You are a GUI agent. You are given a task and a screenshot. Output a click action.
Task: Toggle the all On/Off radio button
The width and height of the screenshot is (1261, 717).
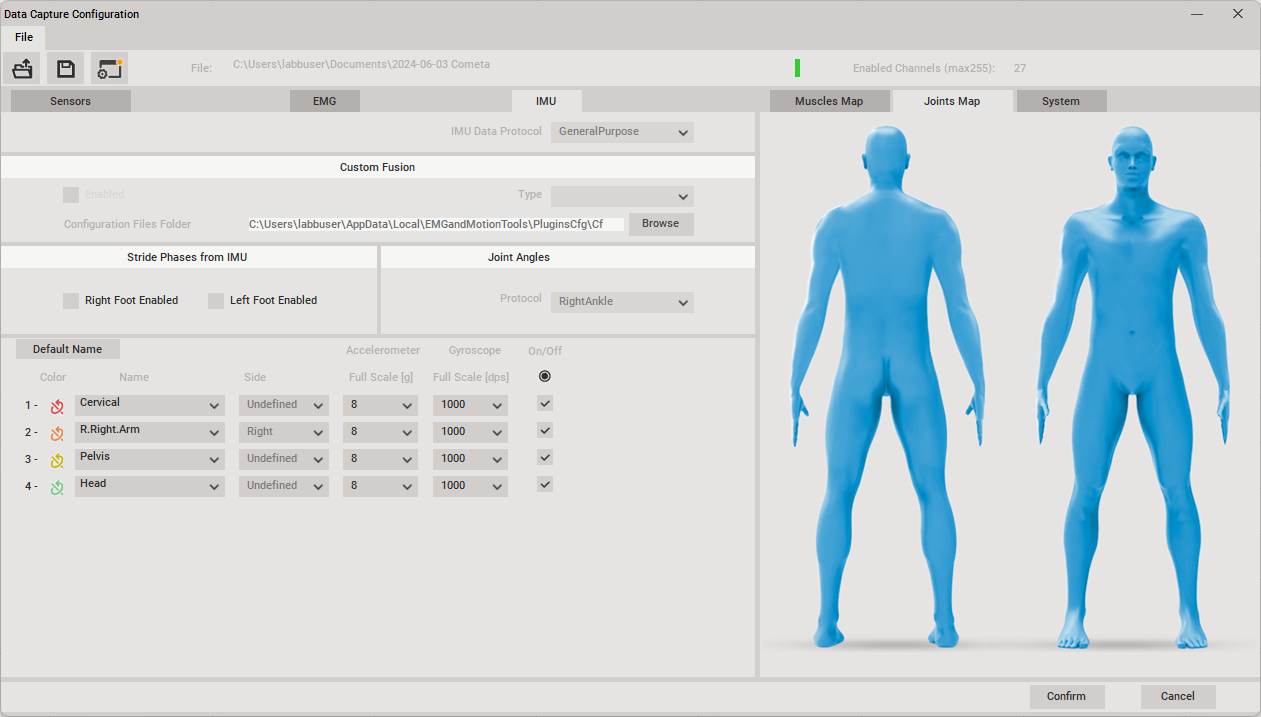tap(545, 376)
